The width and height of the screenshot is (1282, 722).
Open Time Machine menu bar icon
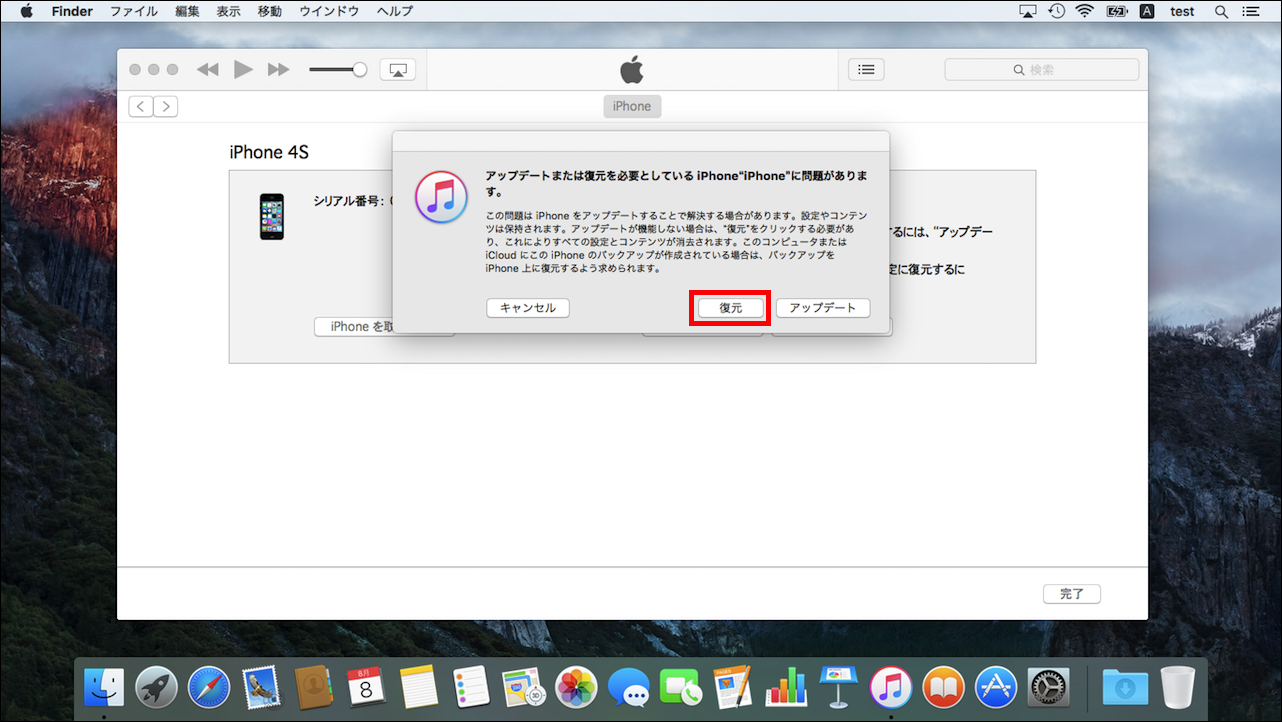pos(1056,12)
